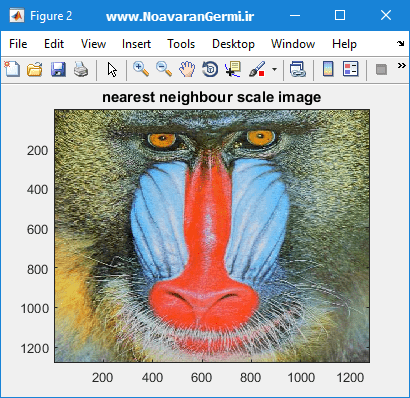410x398 pixels.
Task: Click the MATLAB logo in title bar
Action: tap(17, 16)
